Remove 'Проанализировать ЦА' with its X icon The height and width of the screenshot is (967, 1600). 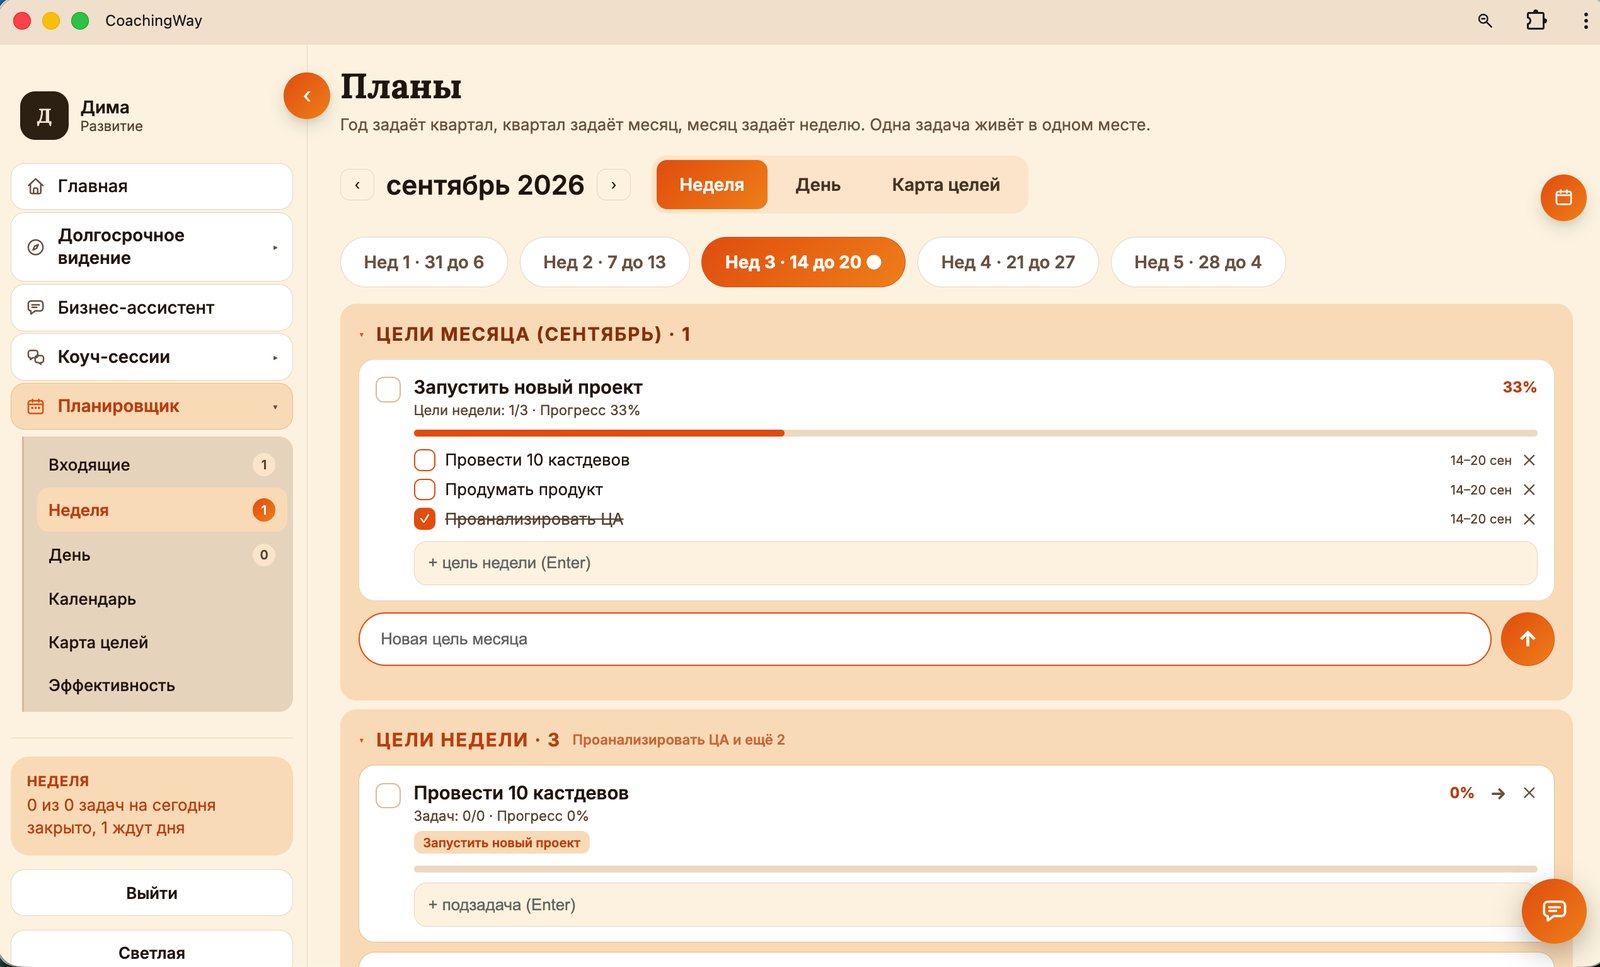[x=1529, y=519]
